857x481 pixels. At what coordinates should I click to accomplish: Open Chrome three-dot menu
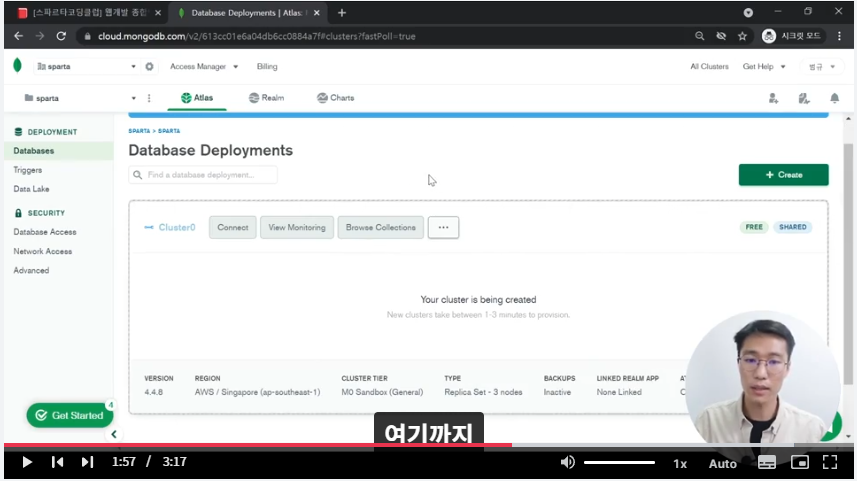[x=840, y=36]
